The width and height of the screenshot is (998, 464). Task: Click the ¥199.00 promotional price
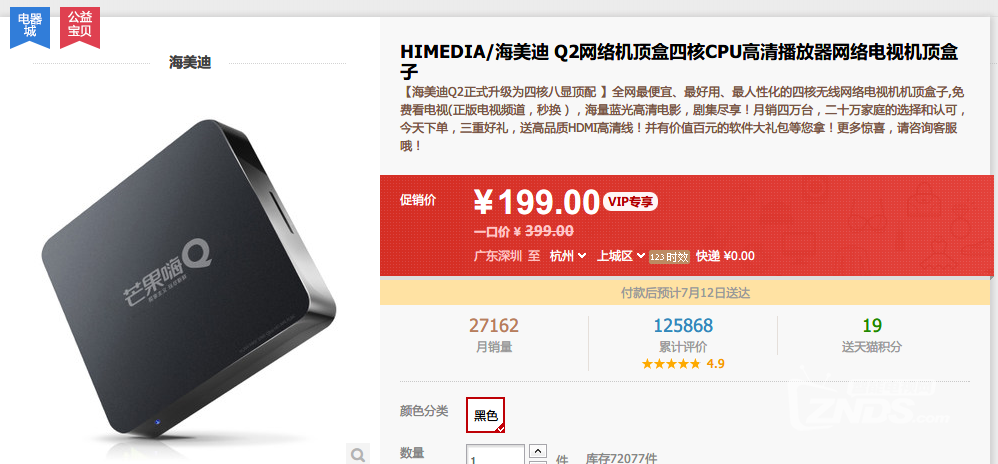point(537,202)
